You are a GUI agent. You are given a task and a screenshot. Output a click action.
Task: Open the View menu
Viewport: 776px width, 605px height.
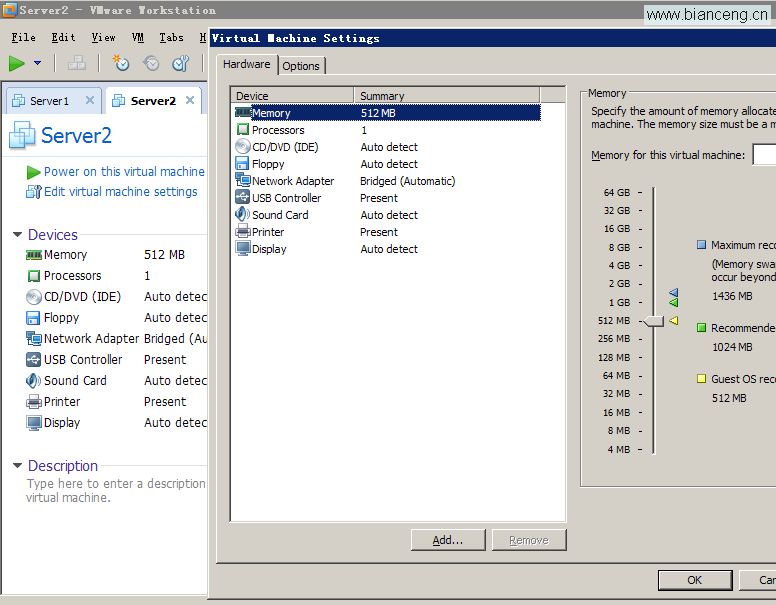(103, 38)
